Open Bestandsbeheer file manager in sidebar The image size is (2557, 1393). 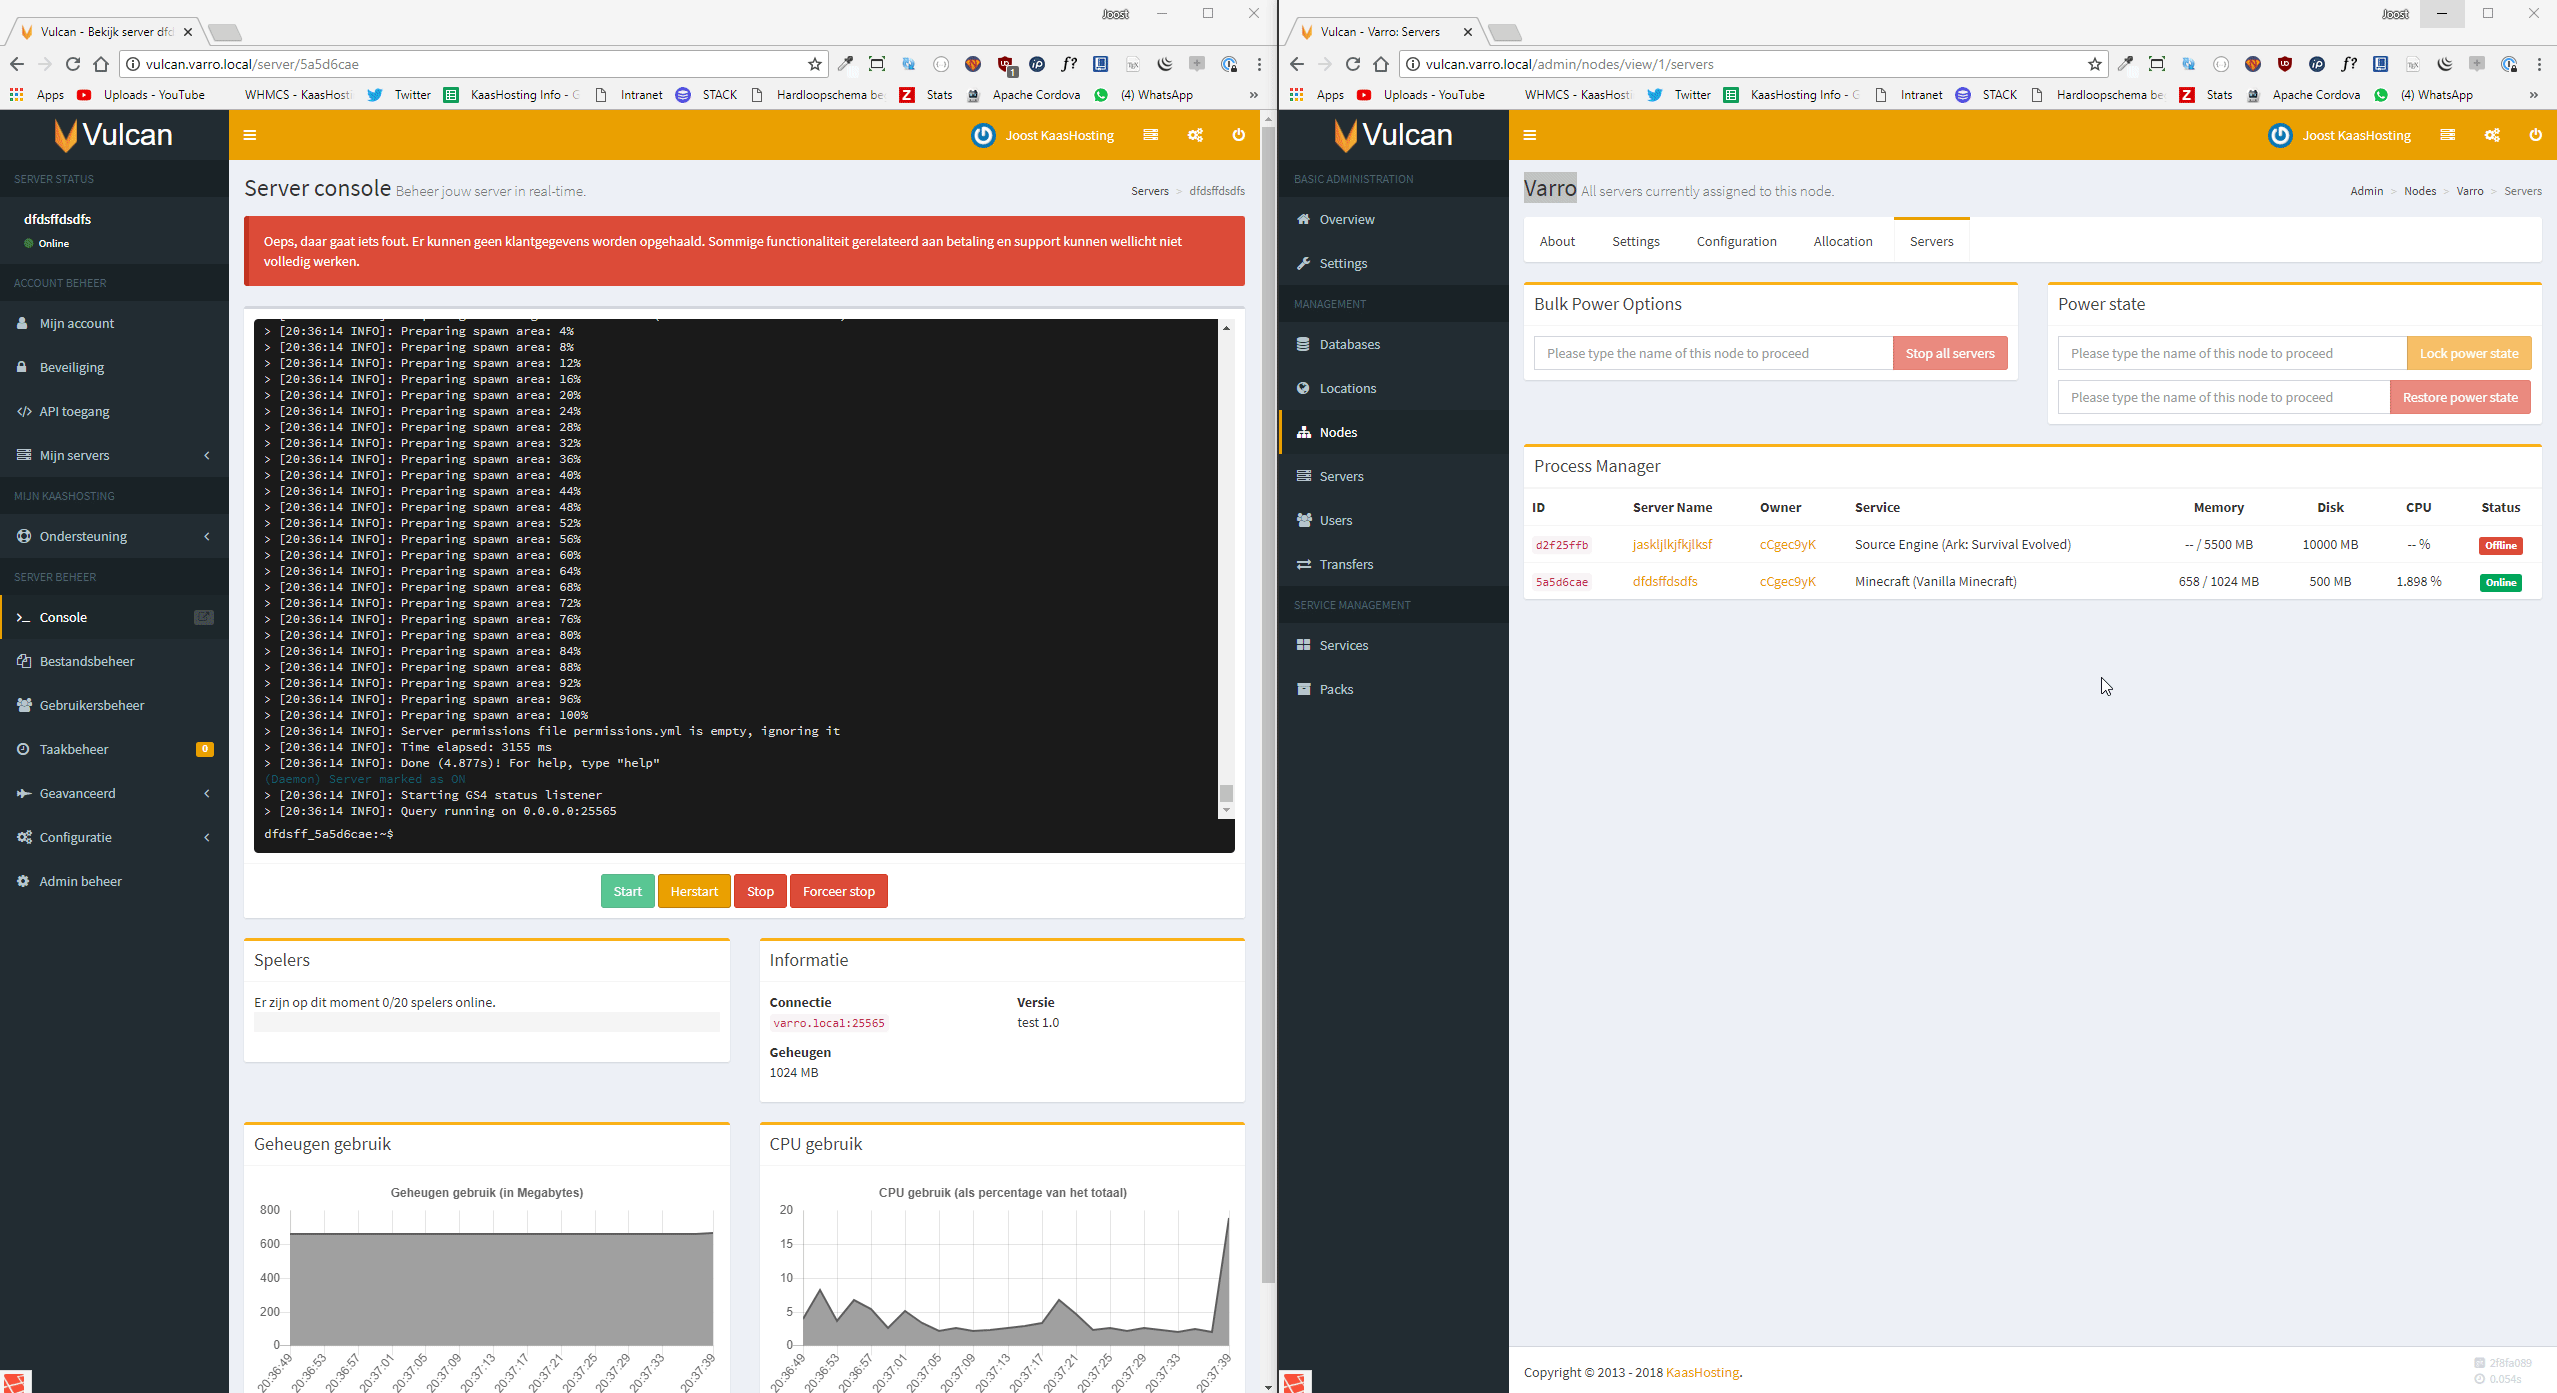(87, 661)
